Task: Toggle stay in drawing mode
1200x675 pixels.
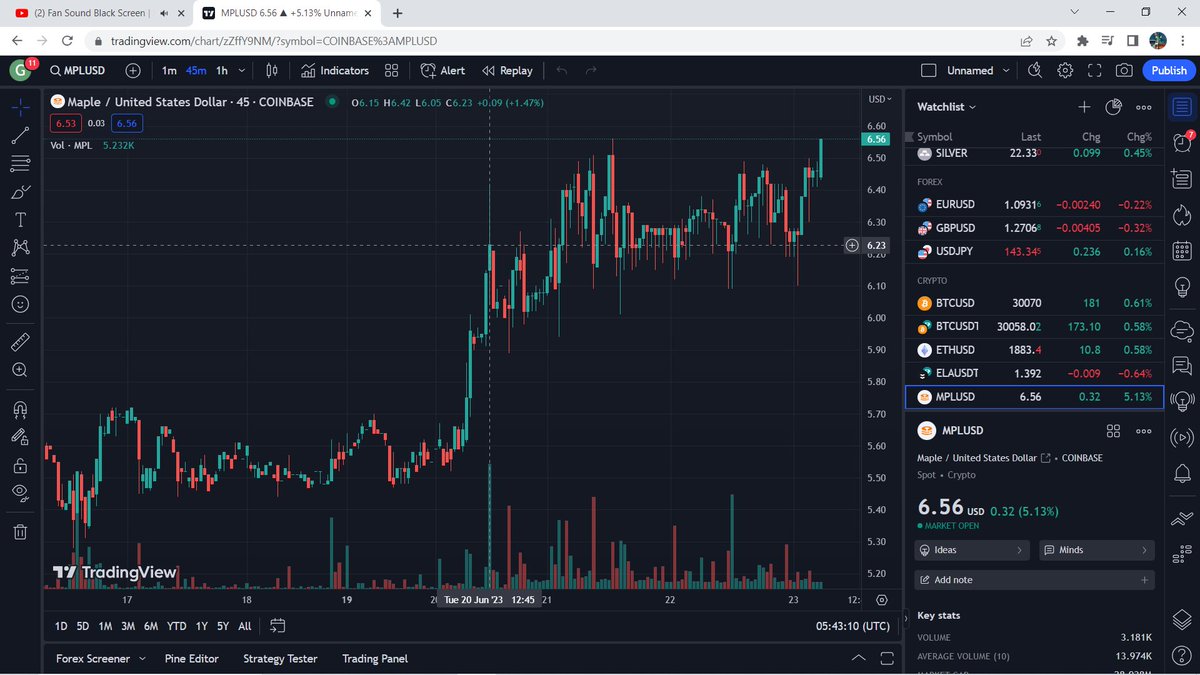Action: 20,436
